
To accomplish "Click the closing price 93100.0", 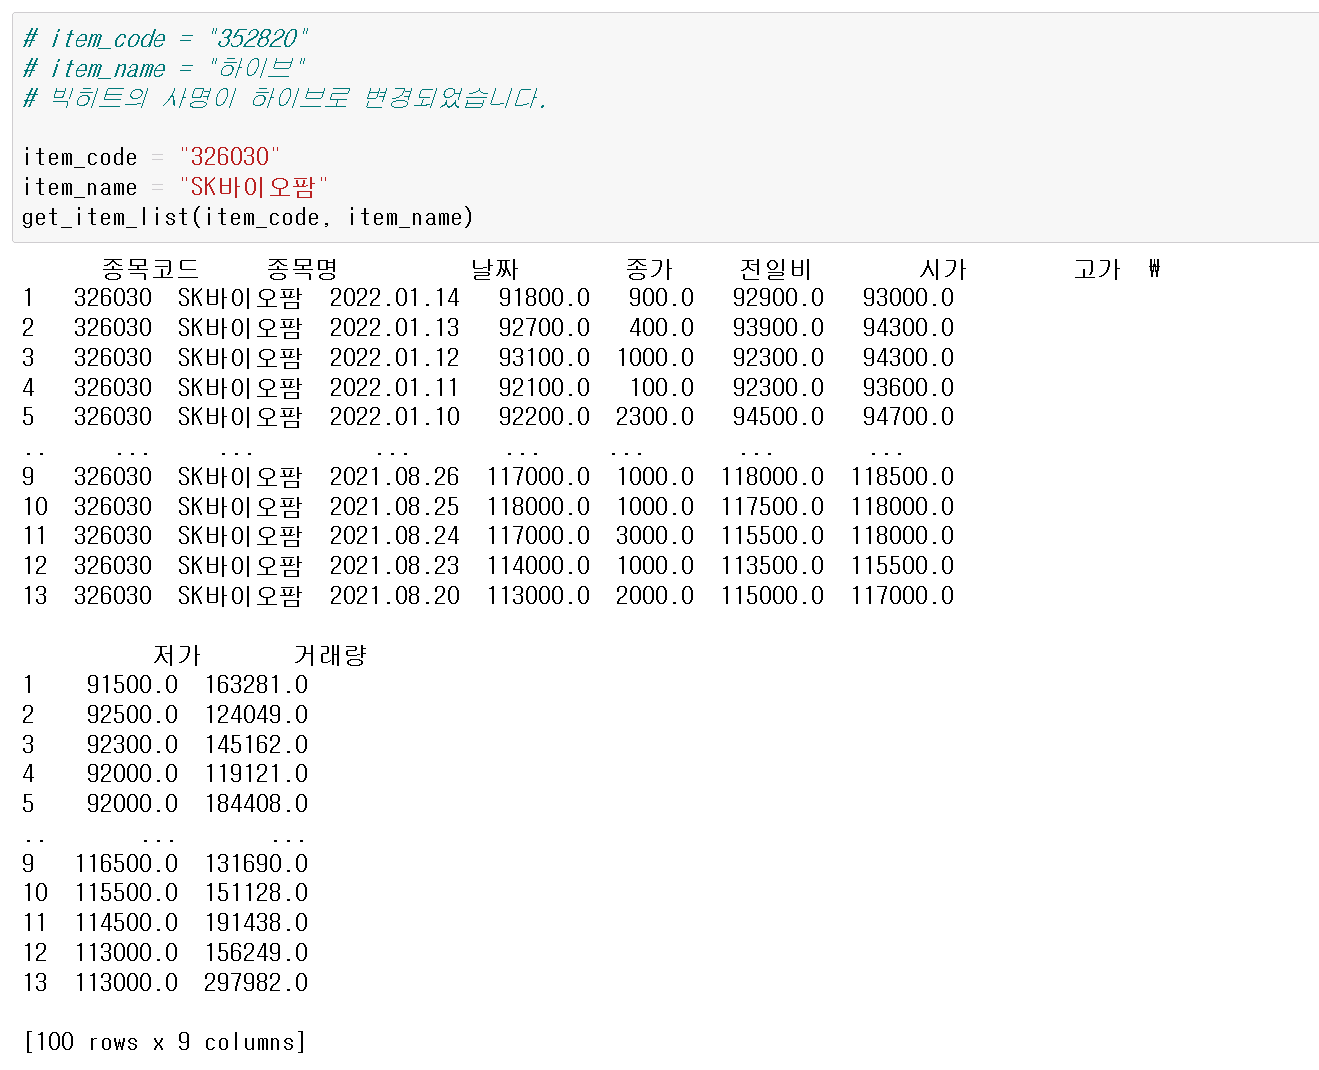I will 544,358.
